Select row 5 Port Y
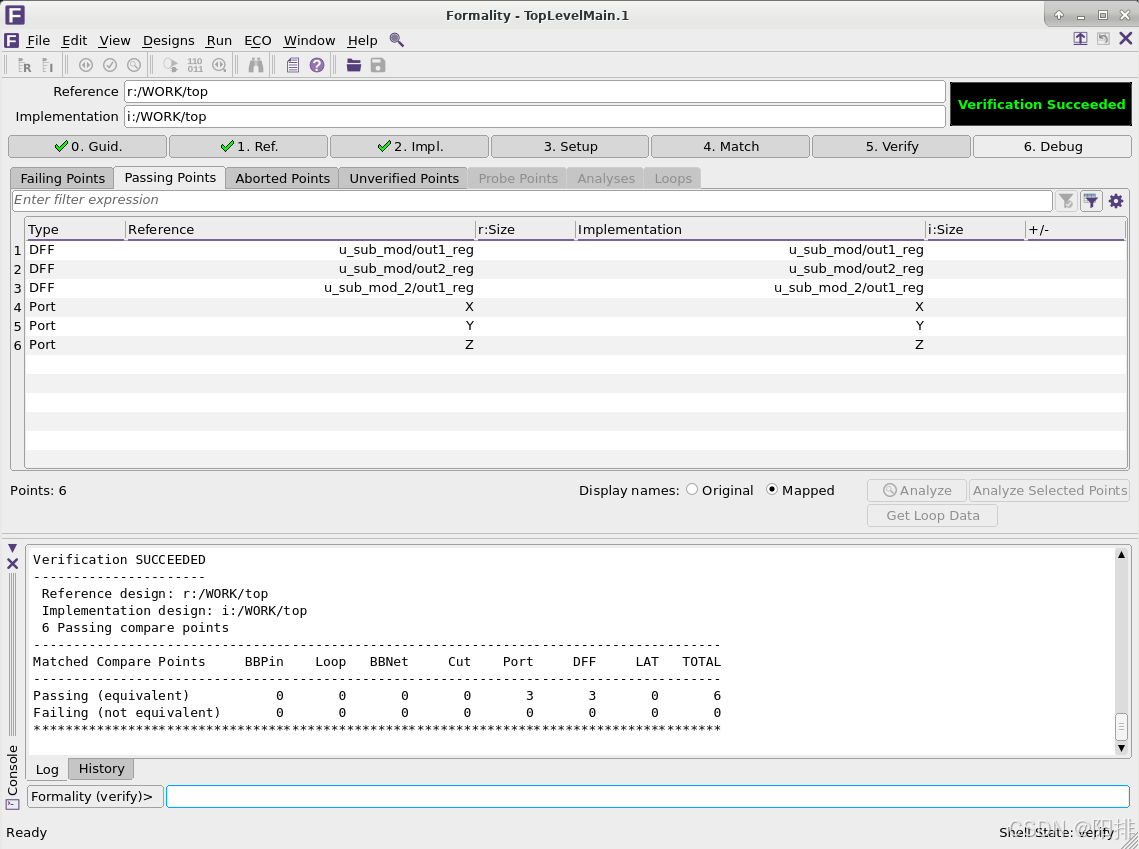The width and height of the screenshot is (1139, 849). pyautogui.click(x=575, y=325)
